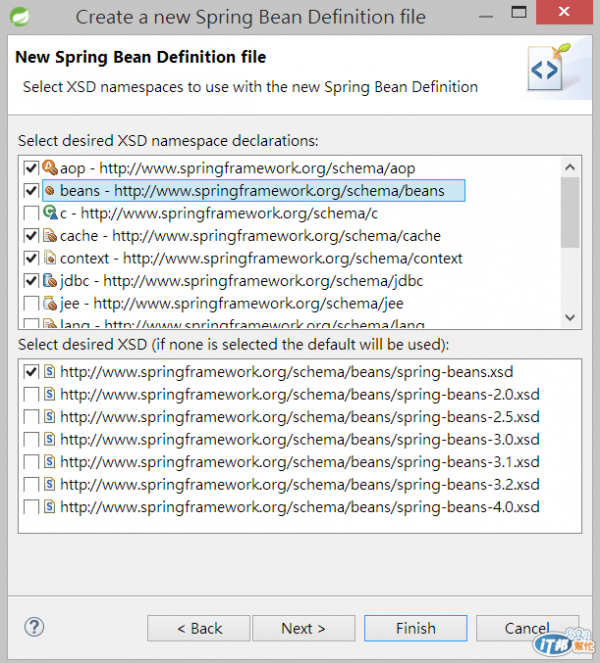Click the aop namespace icon

tap(50, 167)
